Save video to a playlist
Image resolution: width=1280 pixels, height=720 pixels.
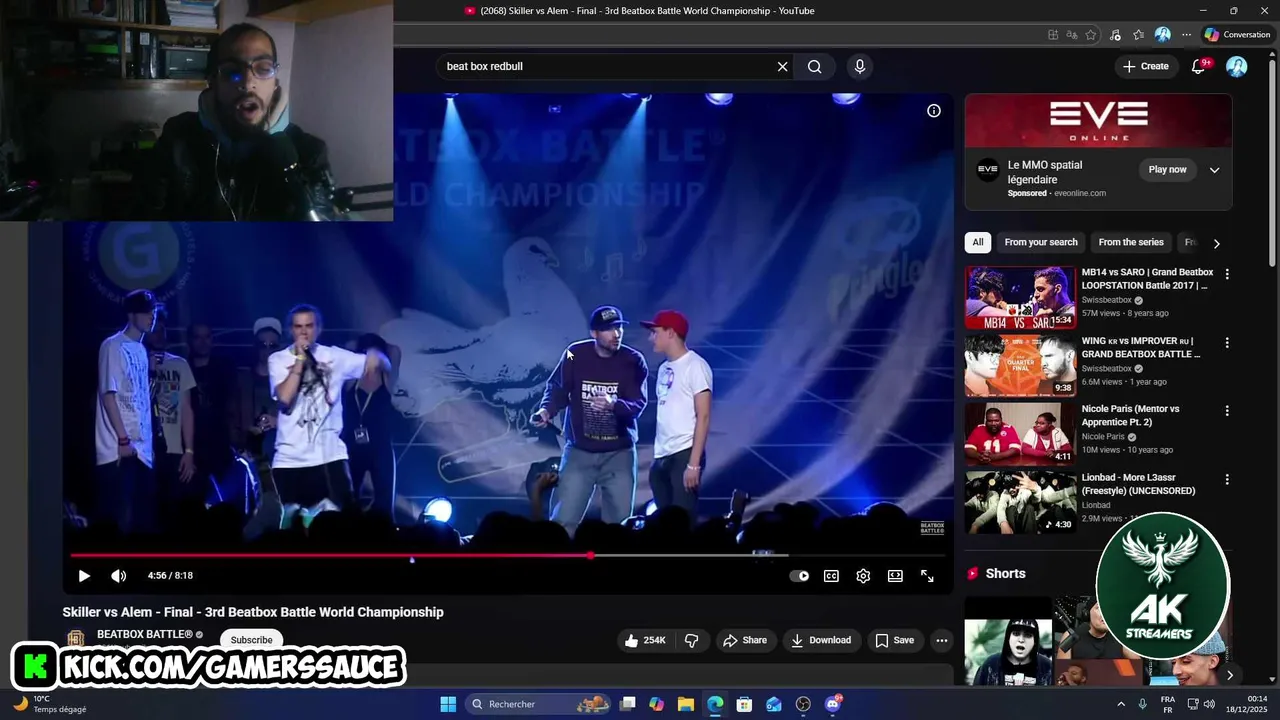click(x=894, y=640)
